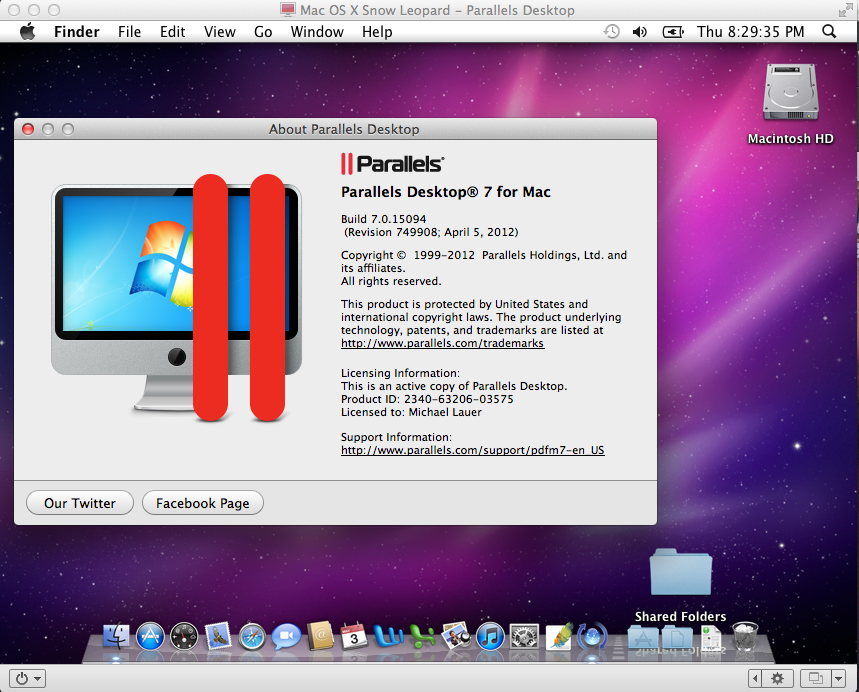Open iPhoto from the Dock
859x692 pixels.
click(x=456, y=637)
